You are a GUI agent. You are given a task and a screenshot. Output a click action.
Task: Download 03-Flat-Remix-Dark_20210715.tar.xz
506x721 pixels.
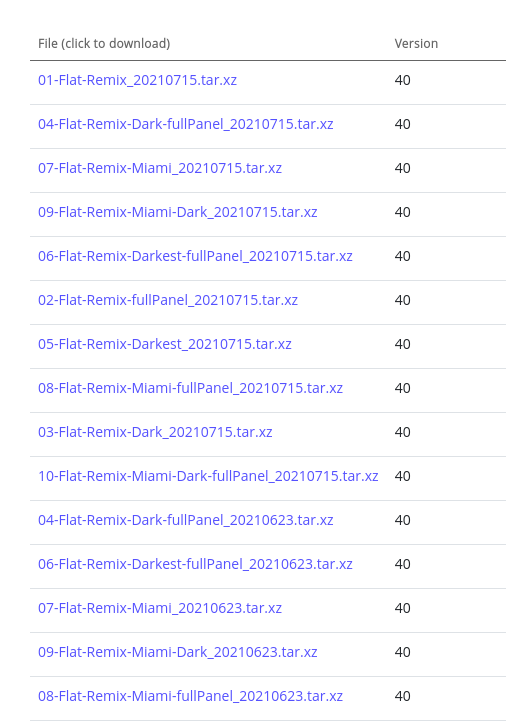[x=155, y=432]
